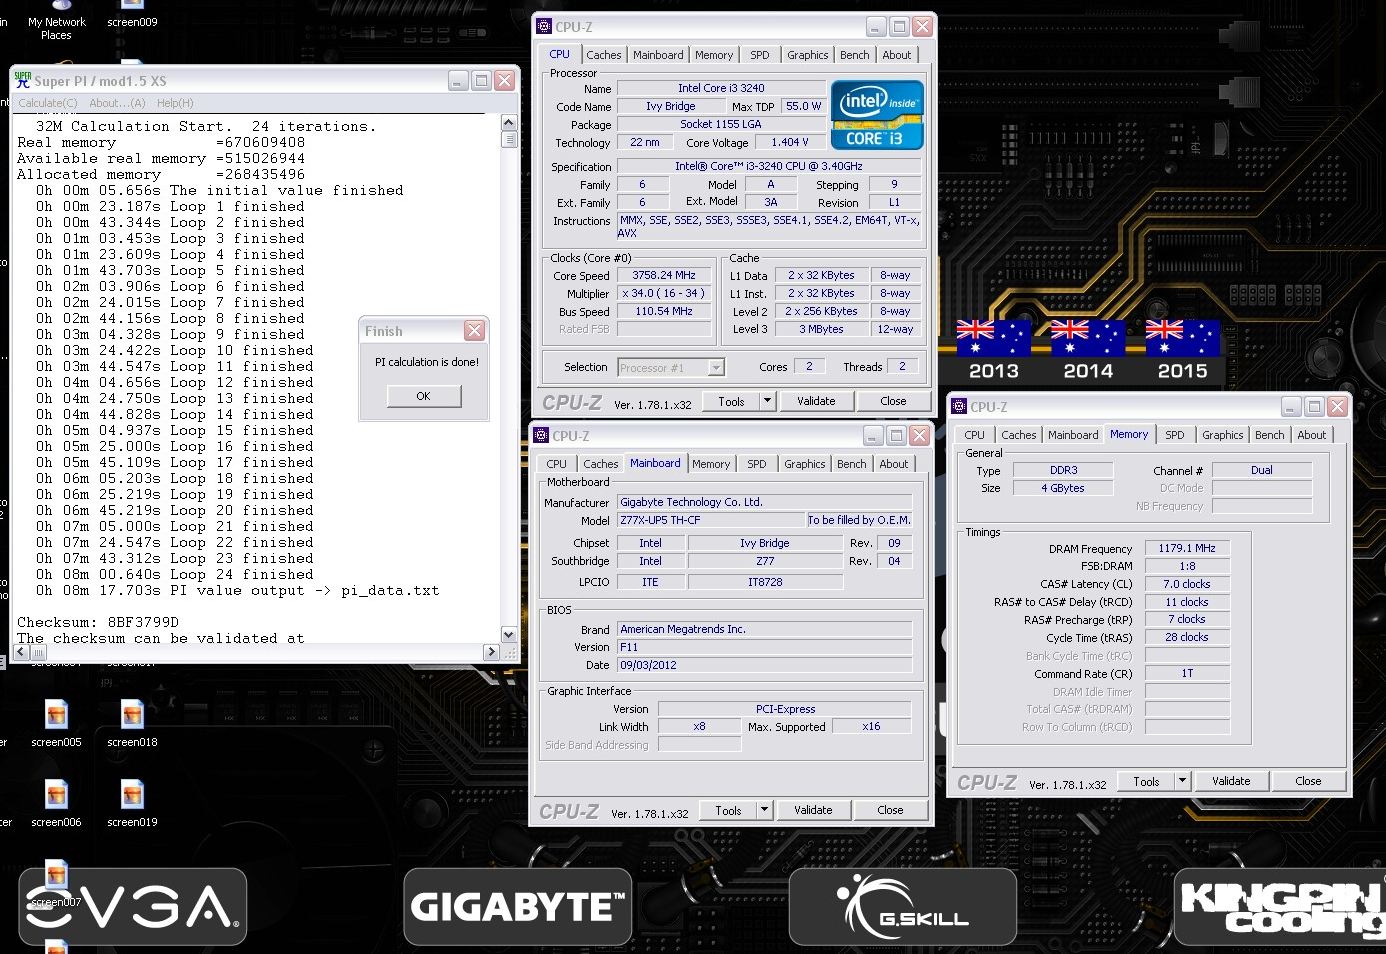Open the screen019 desktop icon
The width and height of the screenshot is (1386, 954).
[x=132, y=803]
